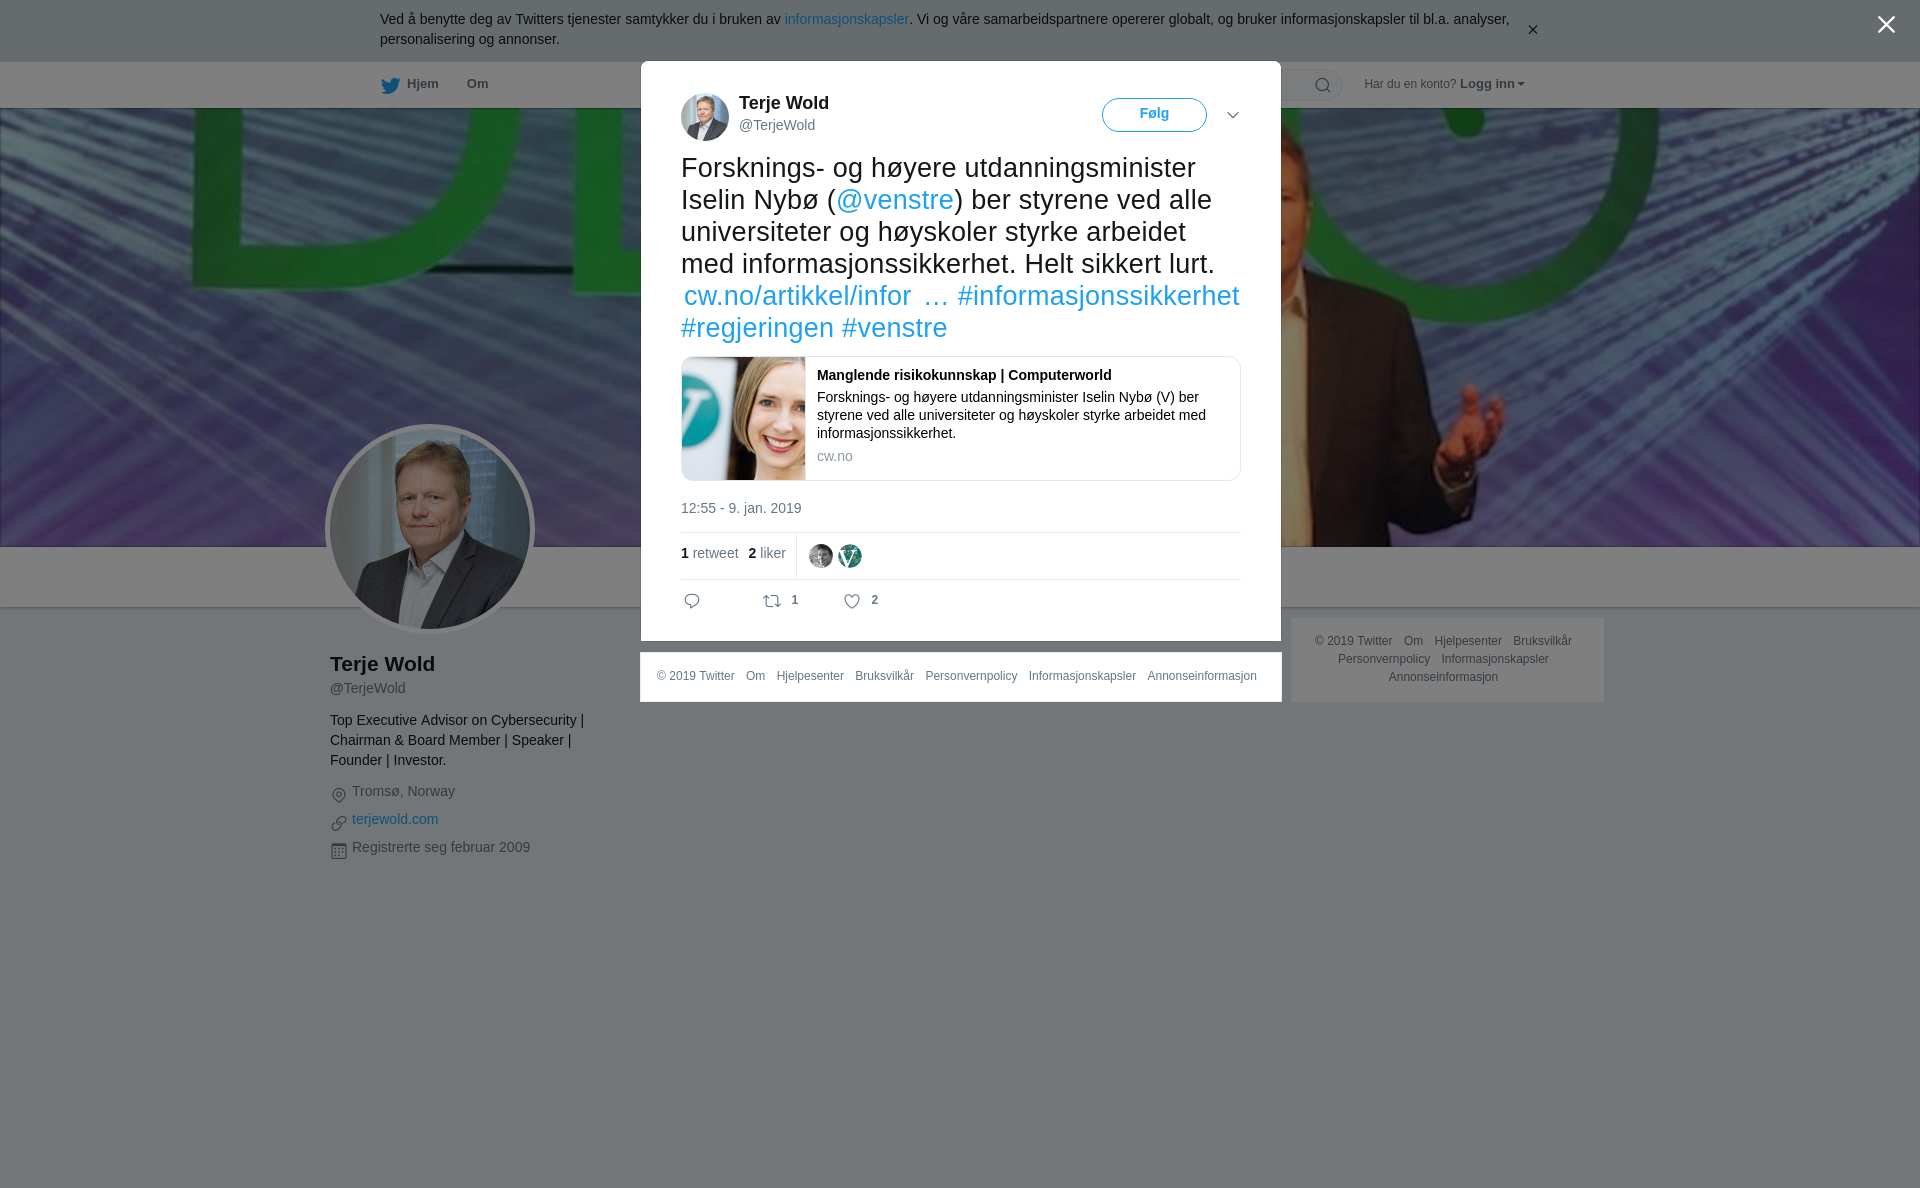Like the tweet with the heart icon
The height and width of the screenshot is (1188, 1920).
click(x=852, y=601)
